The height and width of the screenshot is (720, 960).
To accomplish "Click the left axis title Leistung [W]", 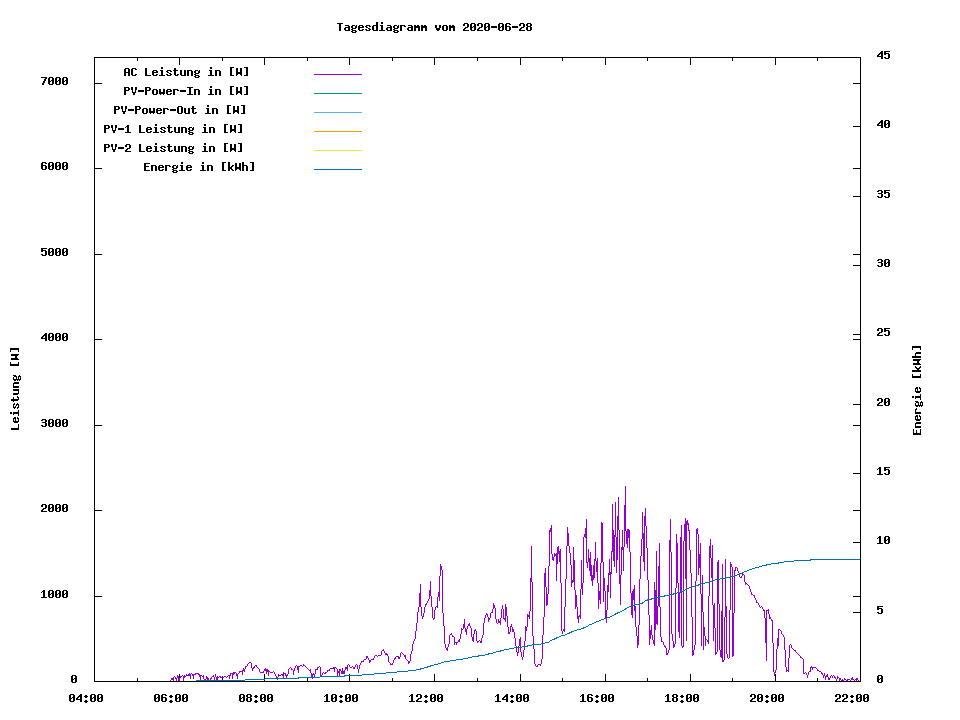I will (15, 389).
